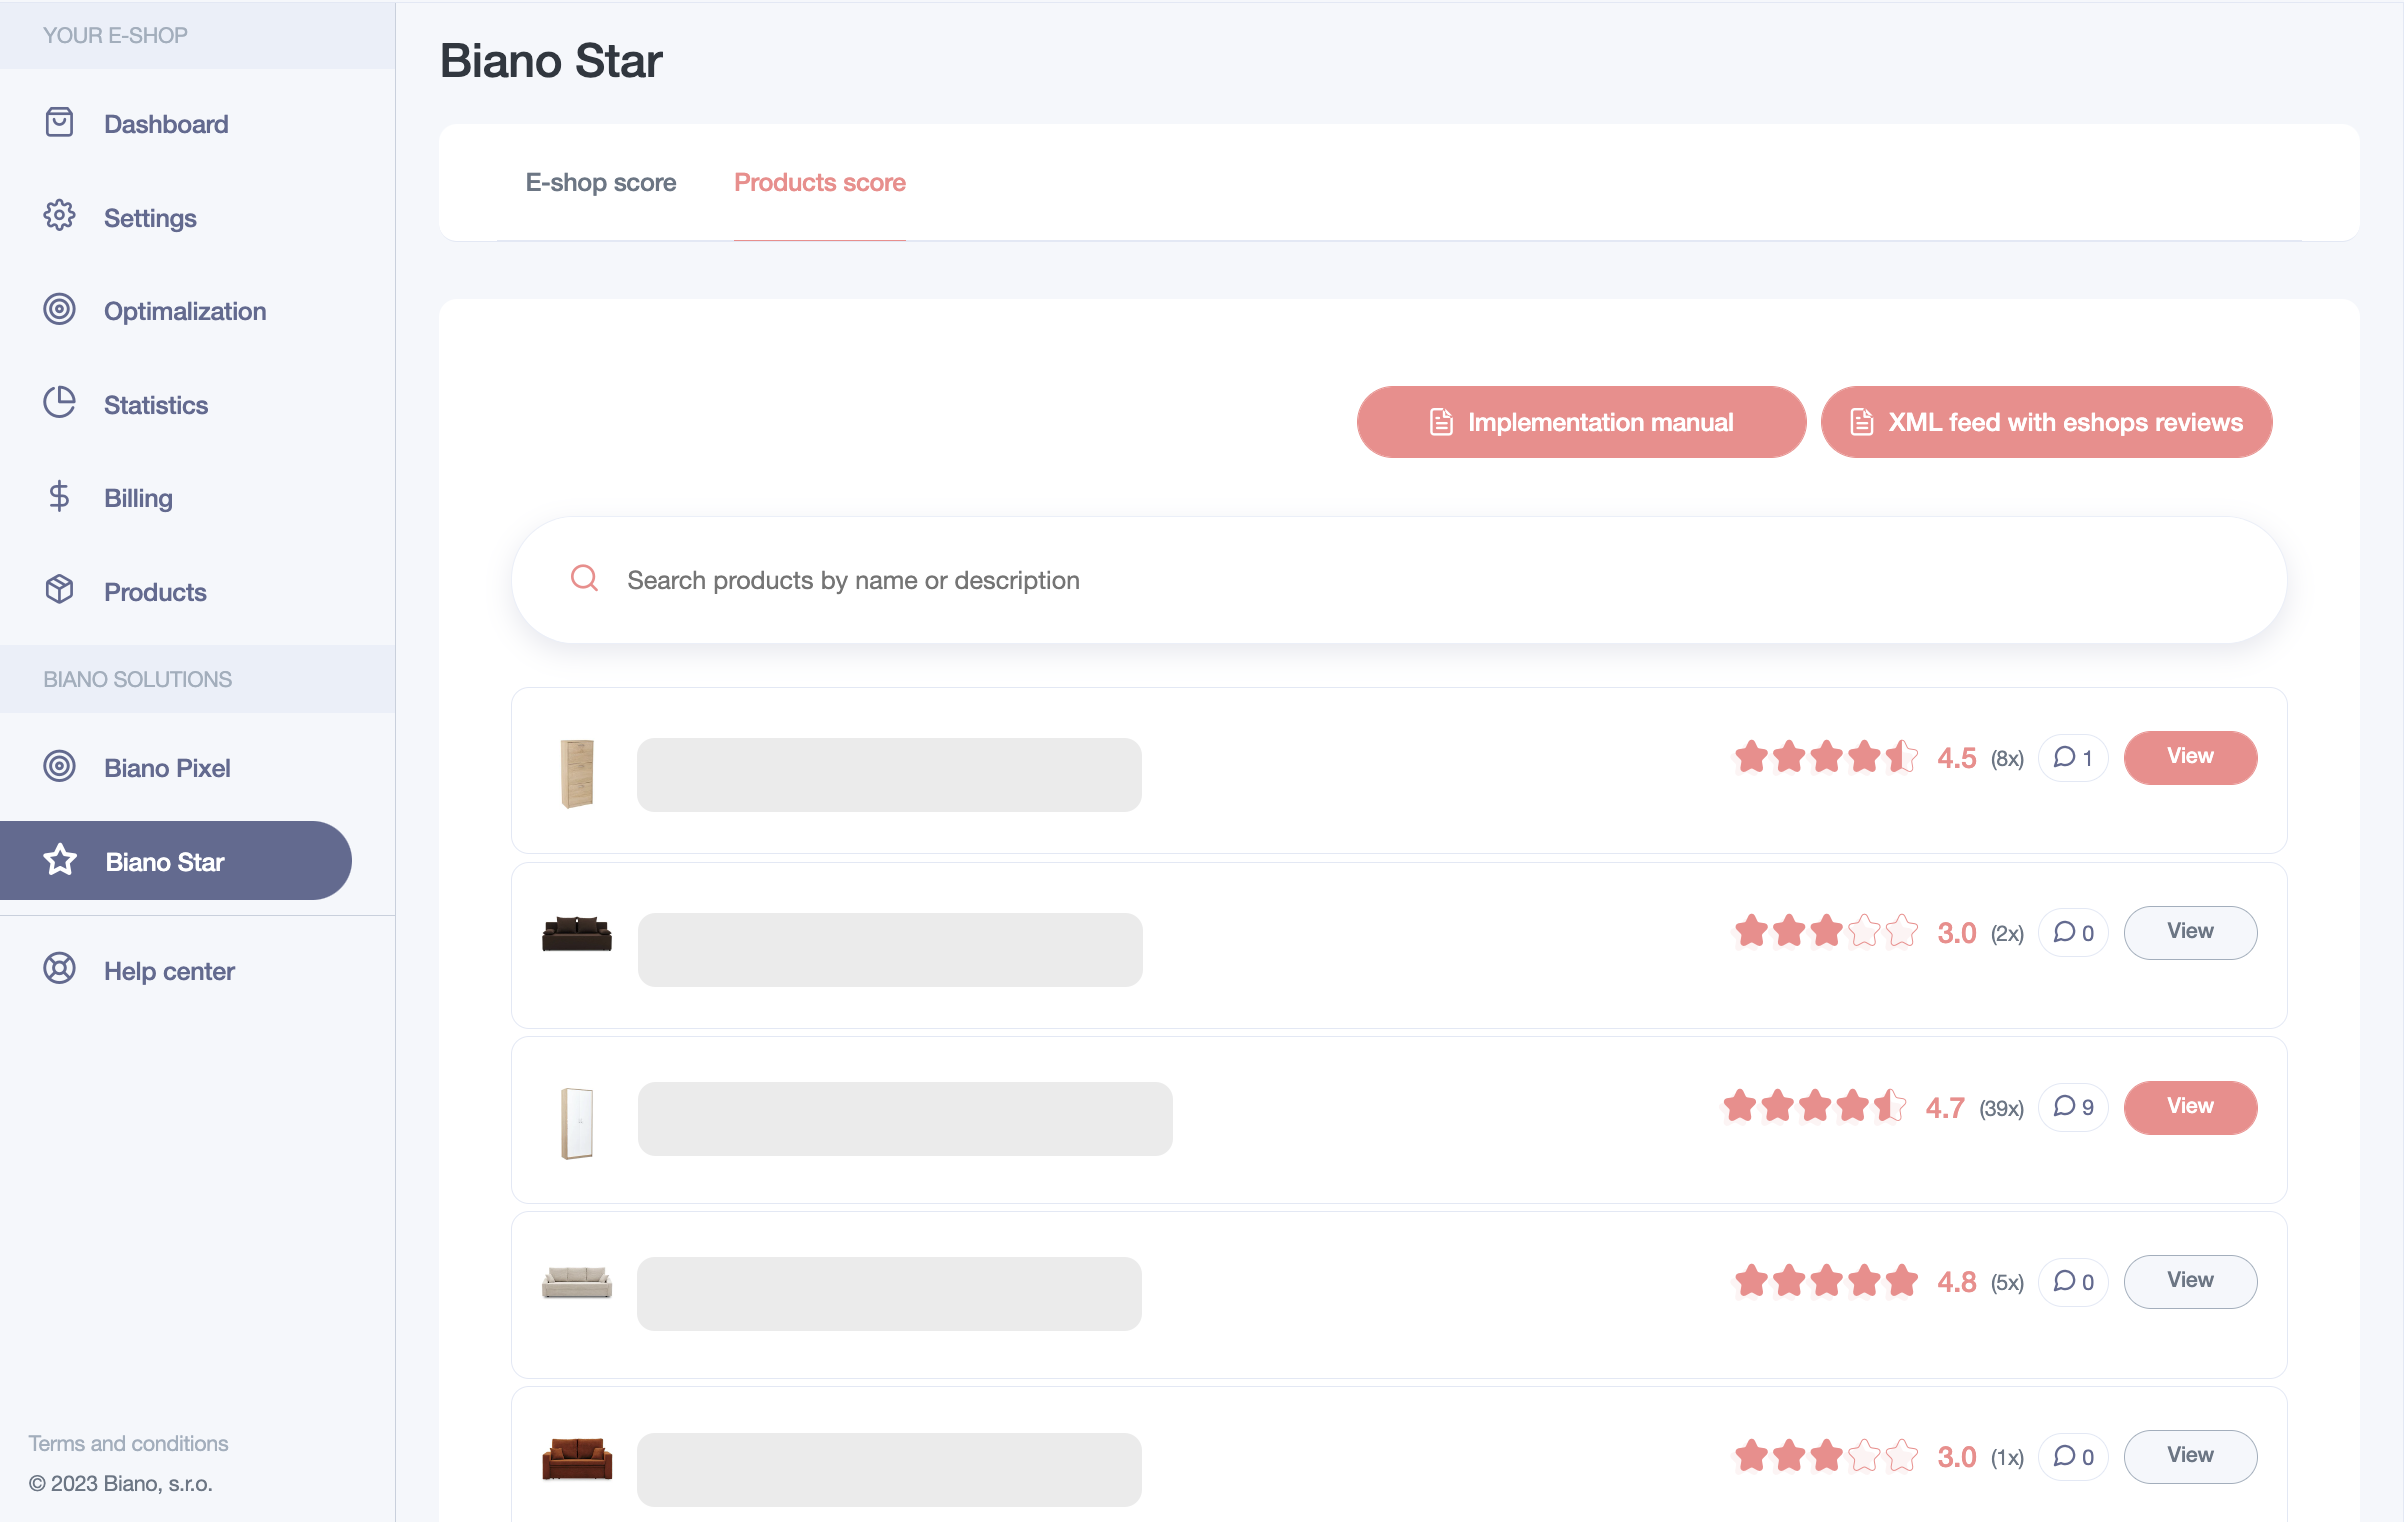Click star rating in 4.8 (5x) row
This screenshot has width=2404, height=1522.
point(1826,1281)
